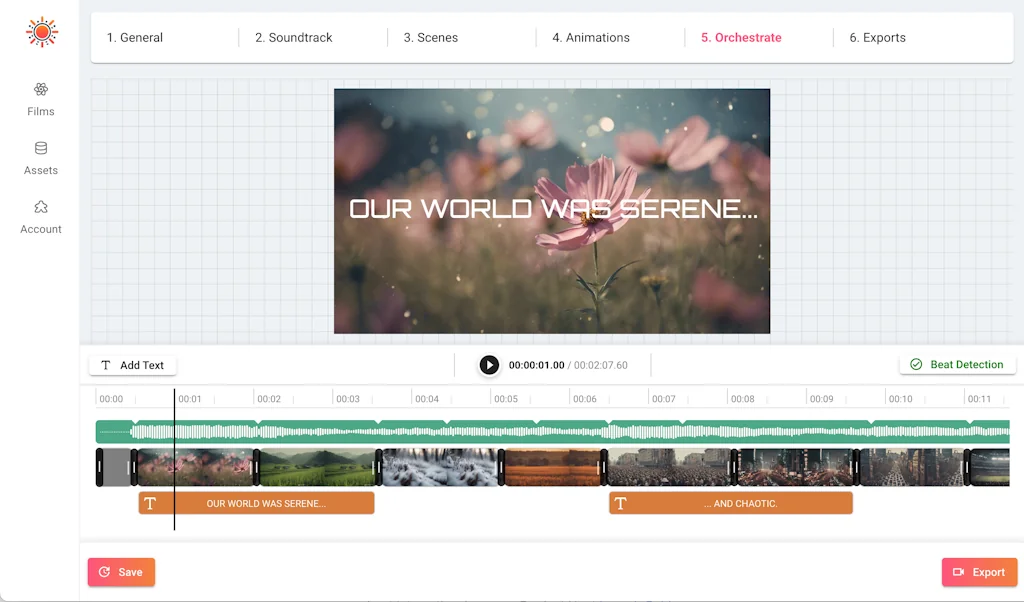Click the T icon on the 'OUR WORLD WAS SERENE' clip
The width and height of the screenshot is (1024, 602).
tap(151, 503)
